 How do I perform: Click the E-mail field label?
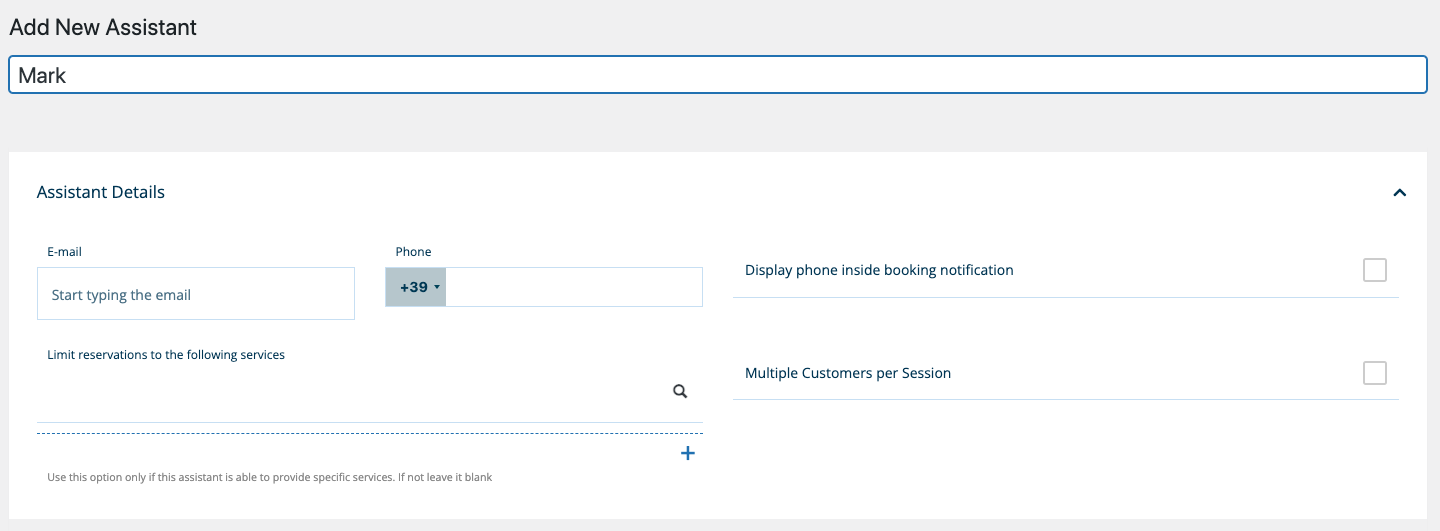pyautogui.click(x=64, y=252)
